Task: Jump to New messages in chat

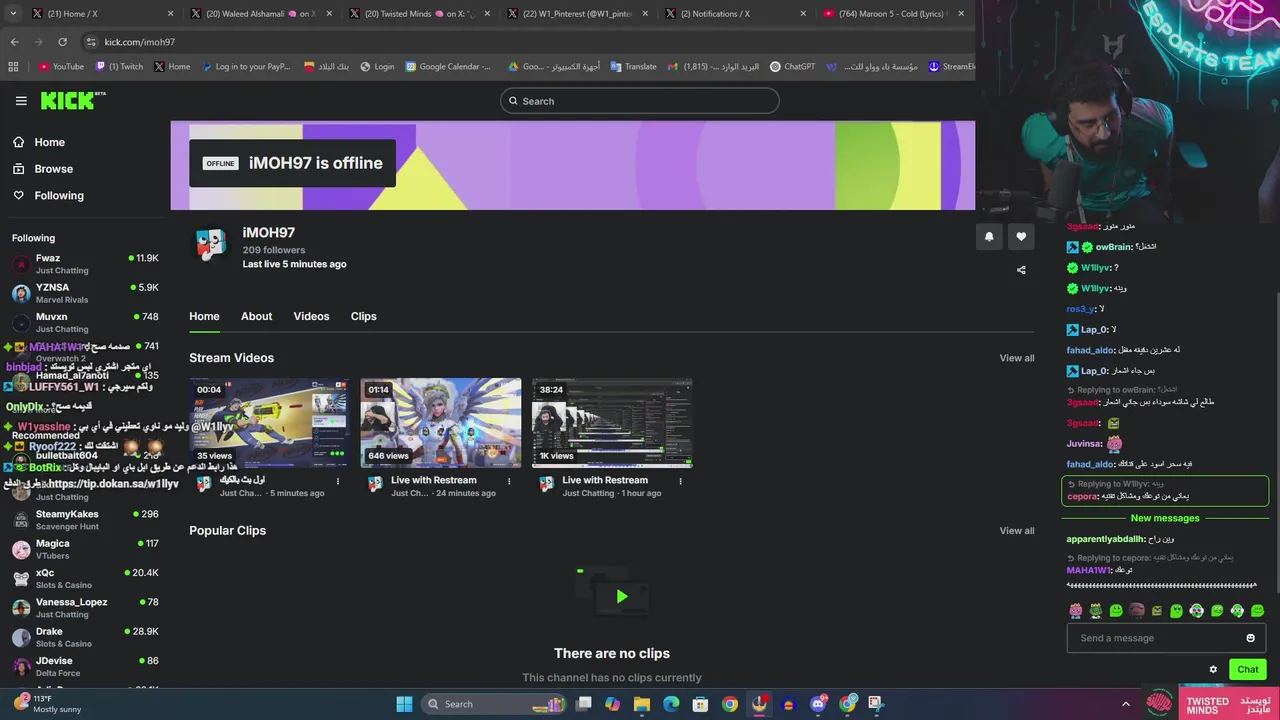Action: [1164, 518]
